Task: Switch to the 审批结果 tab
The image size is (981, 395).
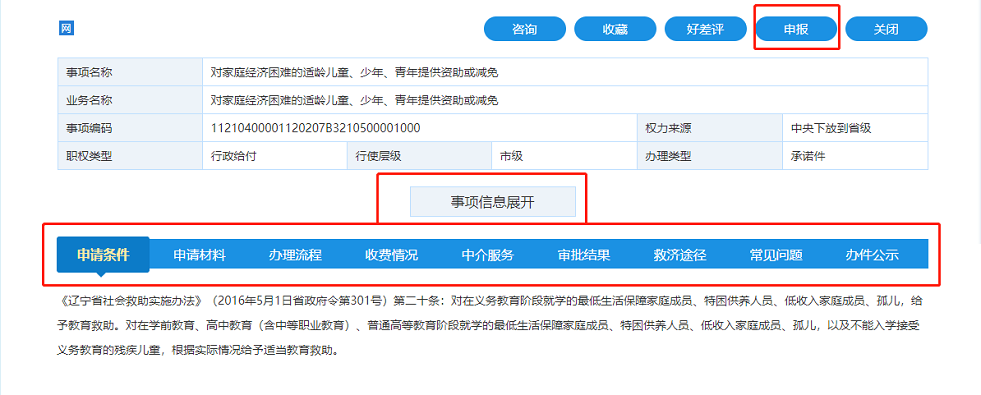Action: pos(584,255)
